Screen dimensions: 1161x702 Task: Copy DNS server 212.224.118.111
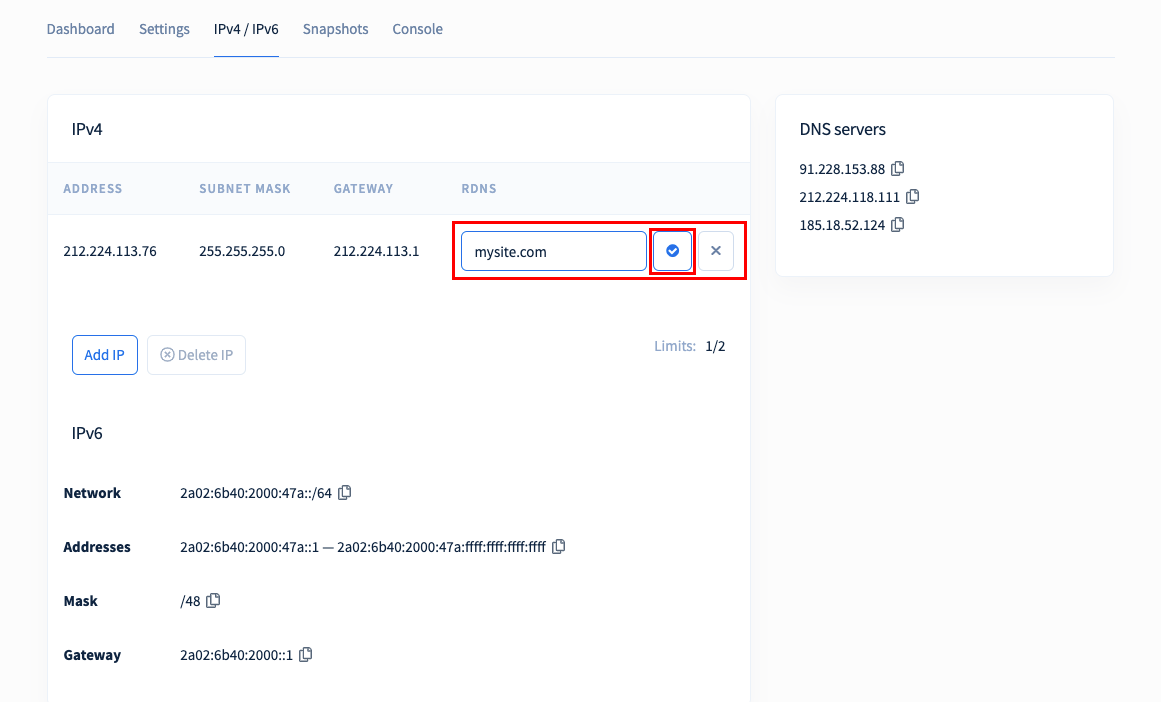point(912,196)
